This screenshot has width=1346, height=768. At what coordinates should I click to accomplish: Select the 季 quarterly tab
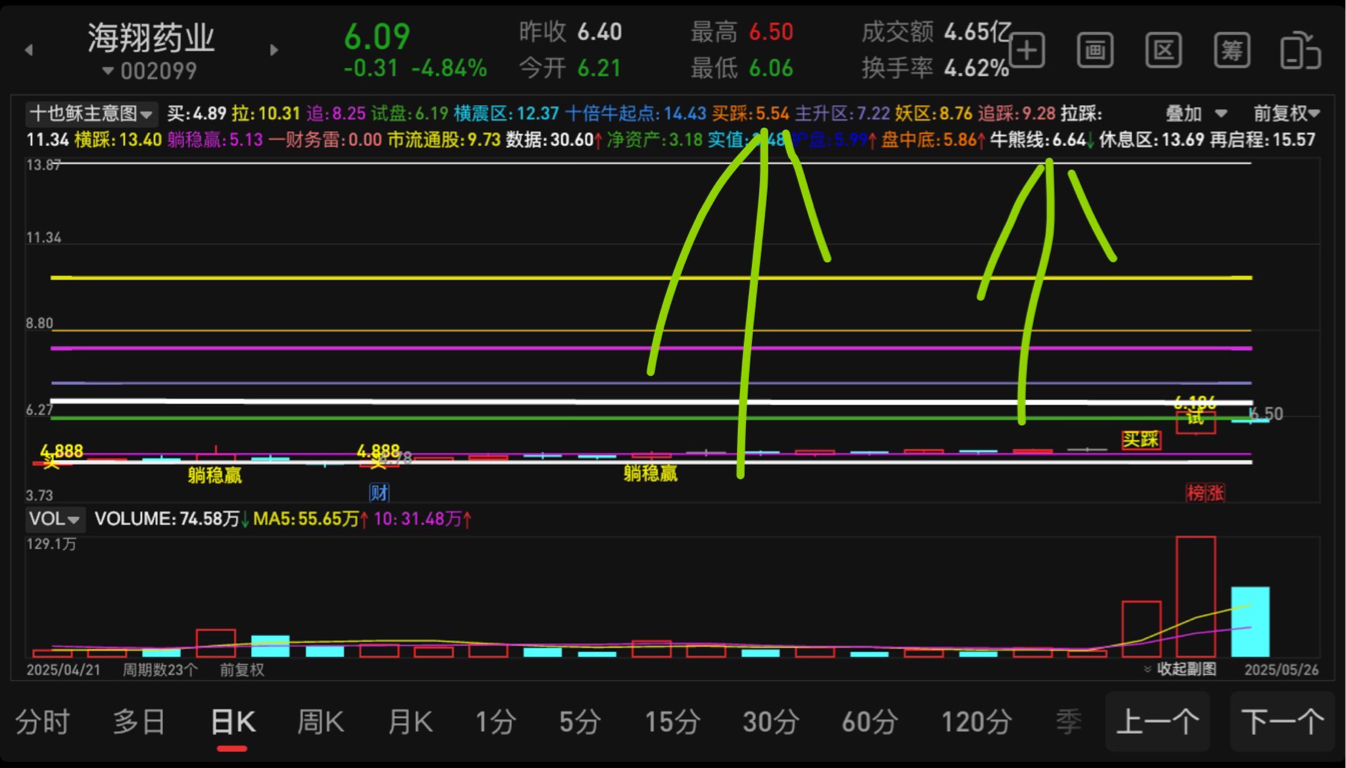[1069, 721]
